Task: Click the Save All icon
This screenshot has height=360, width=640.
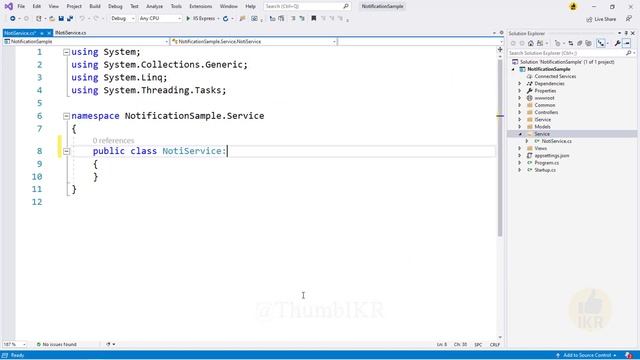Action: (70, 18)
